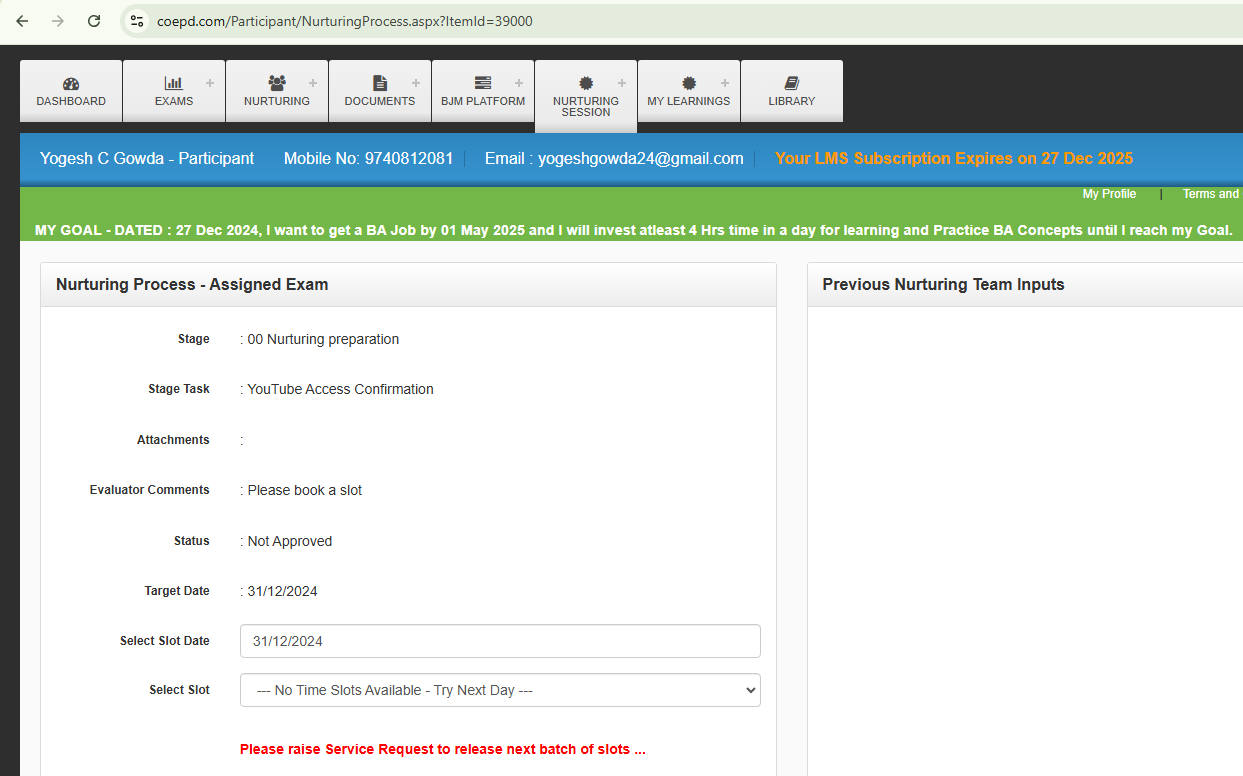Click the My Learnings badge icon
Viewport: 1243px width, 776px height.
click(689, 84)
